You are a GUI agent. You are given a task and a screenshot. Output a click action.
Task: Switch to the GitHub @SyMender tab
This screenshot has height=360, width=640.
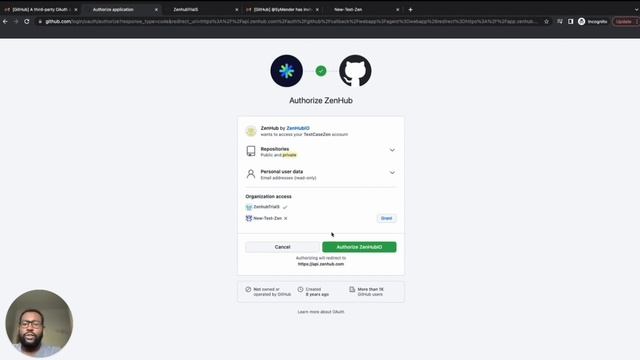tap(282, 9)
